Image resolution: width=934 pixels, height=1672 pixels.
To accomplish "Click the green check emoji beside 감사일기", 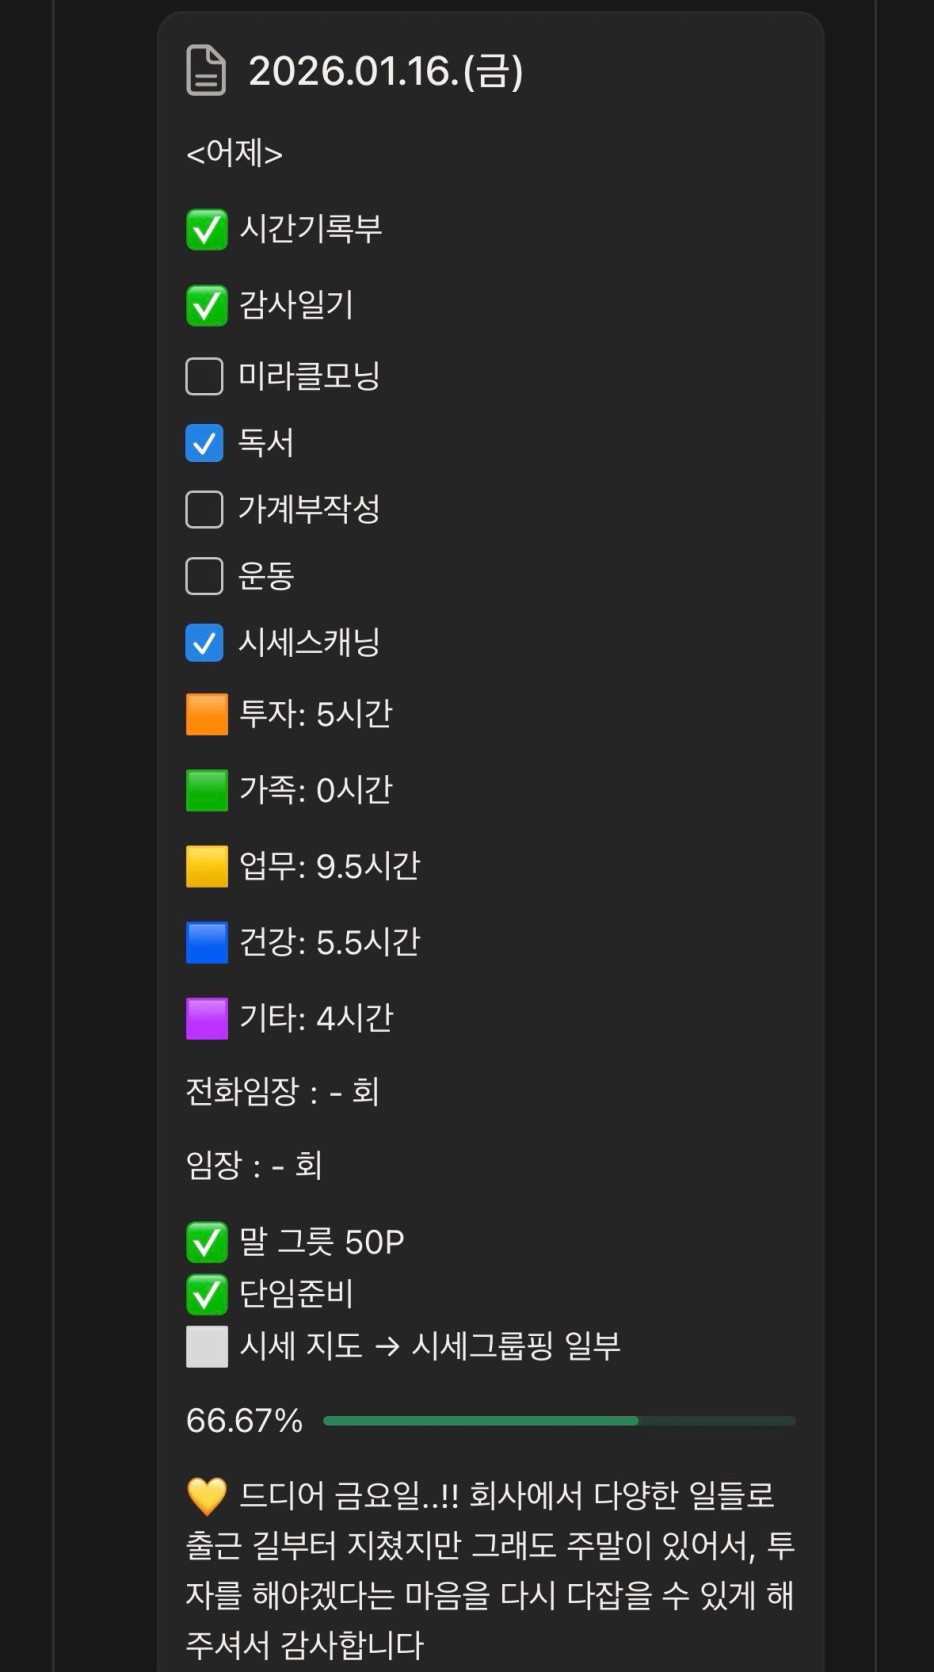I will click(207, 306).
